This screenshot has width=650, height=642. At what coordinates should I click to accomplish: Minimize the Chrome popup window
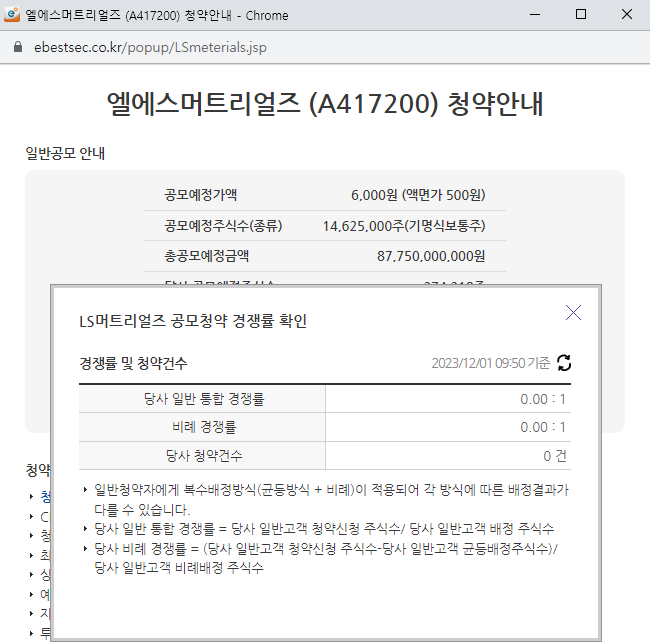tap(535, 15)
